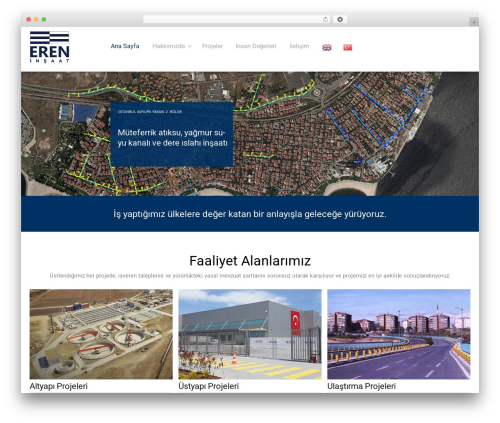Open a new tab with plus button
The height and width of the screenshot is (423, 500).
[x=474, y=22]
